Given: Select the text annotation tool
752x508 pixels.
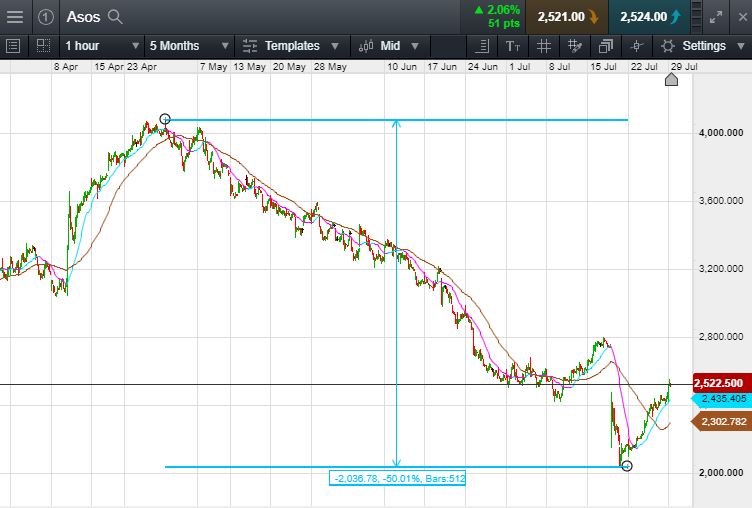Looking at the screenshot, I should tap(513, 46).
